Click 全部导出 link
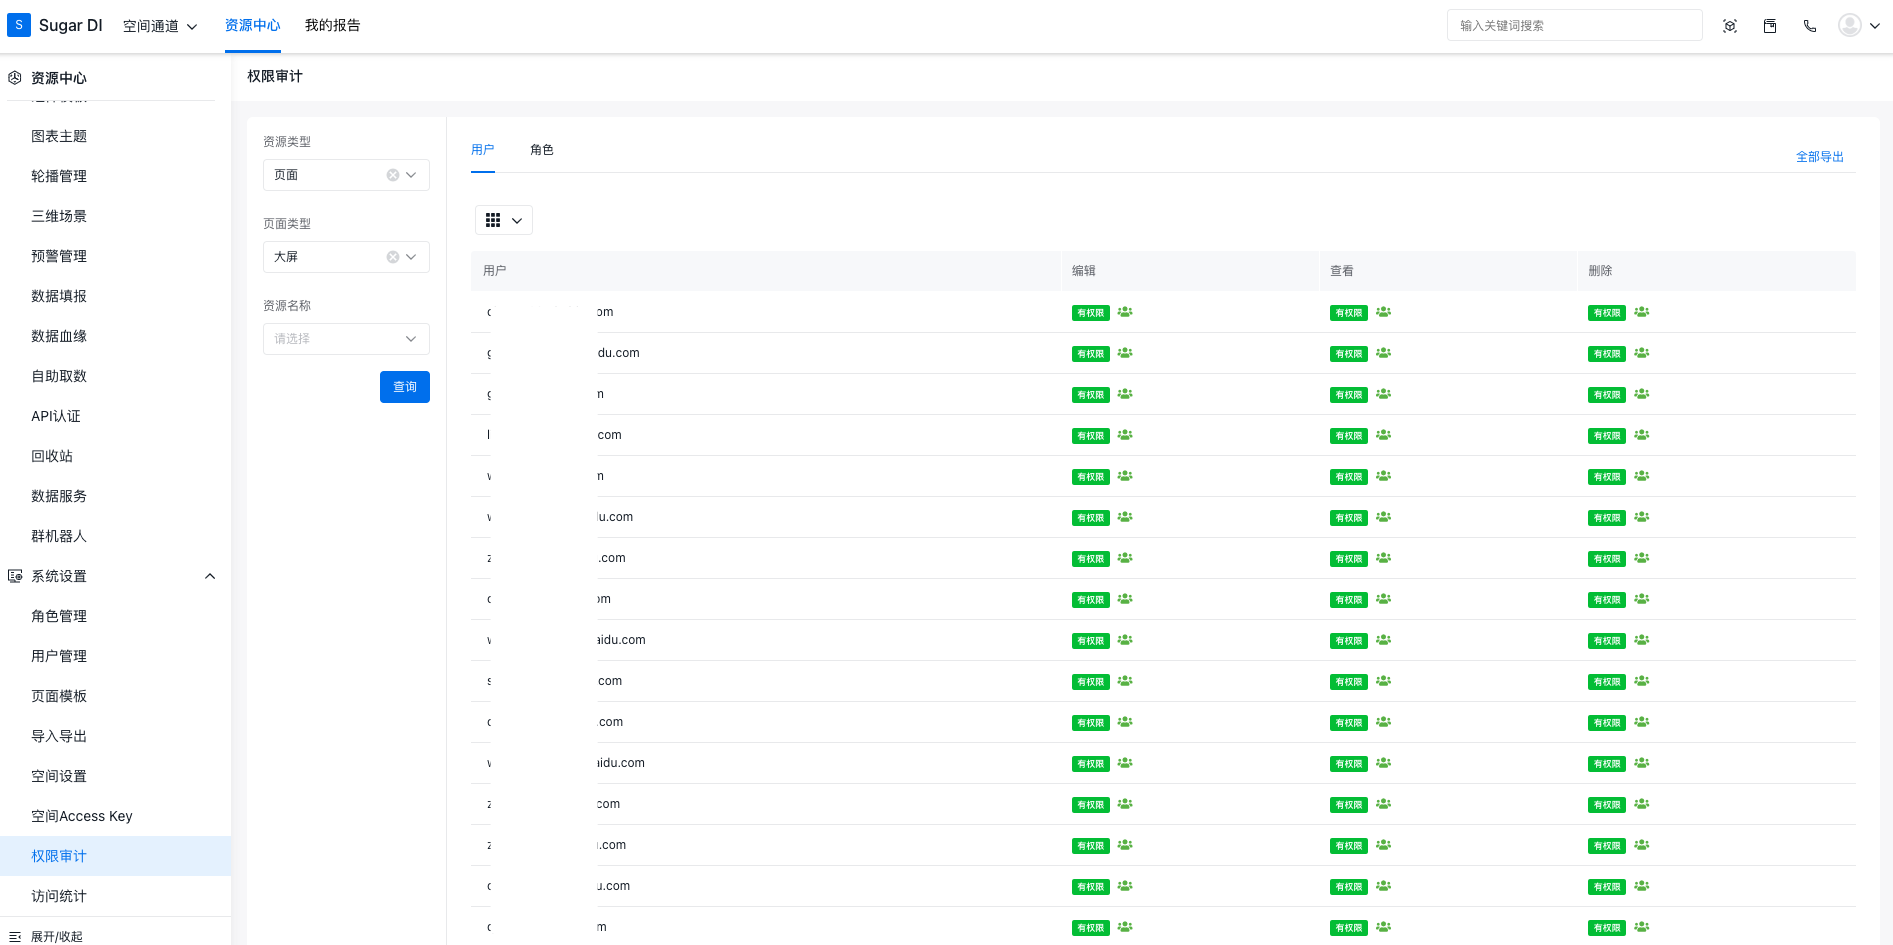Screen dimensions: 1893x945 point(1820,157)
